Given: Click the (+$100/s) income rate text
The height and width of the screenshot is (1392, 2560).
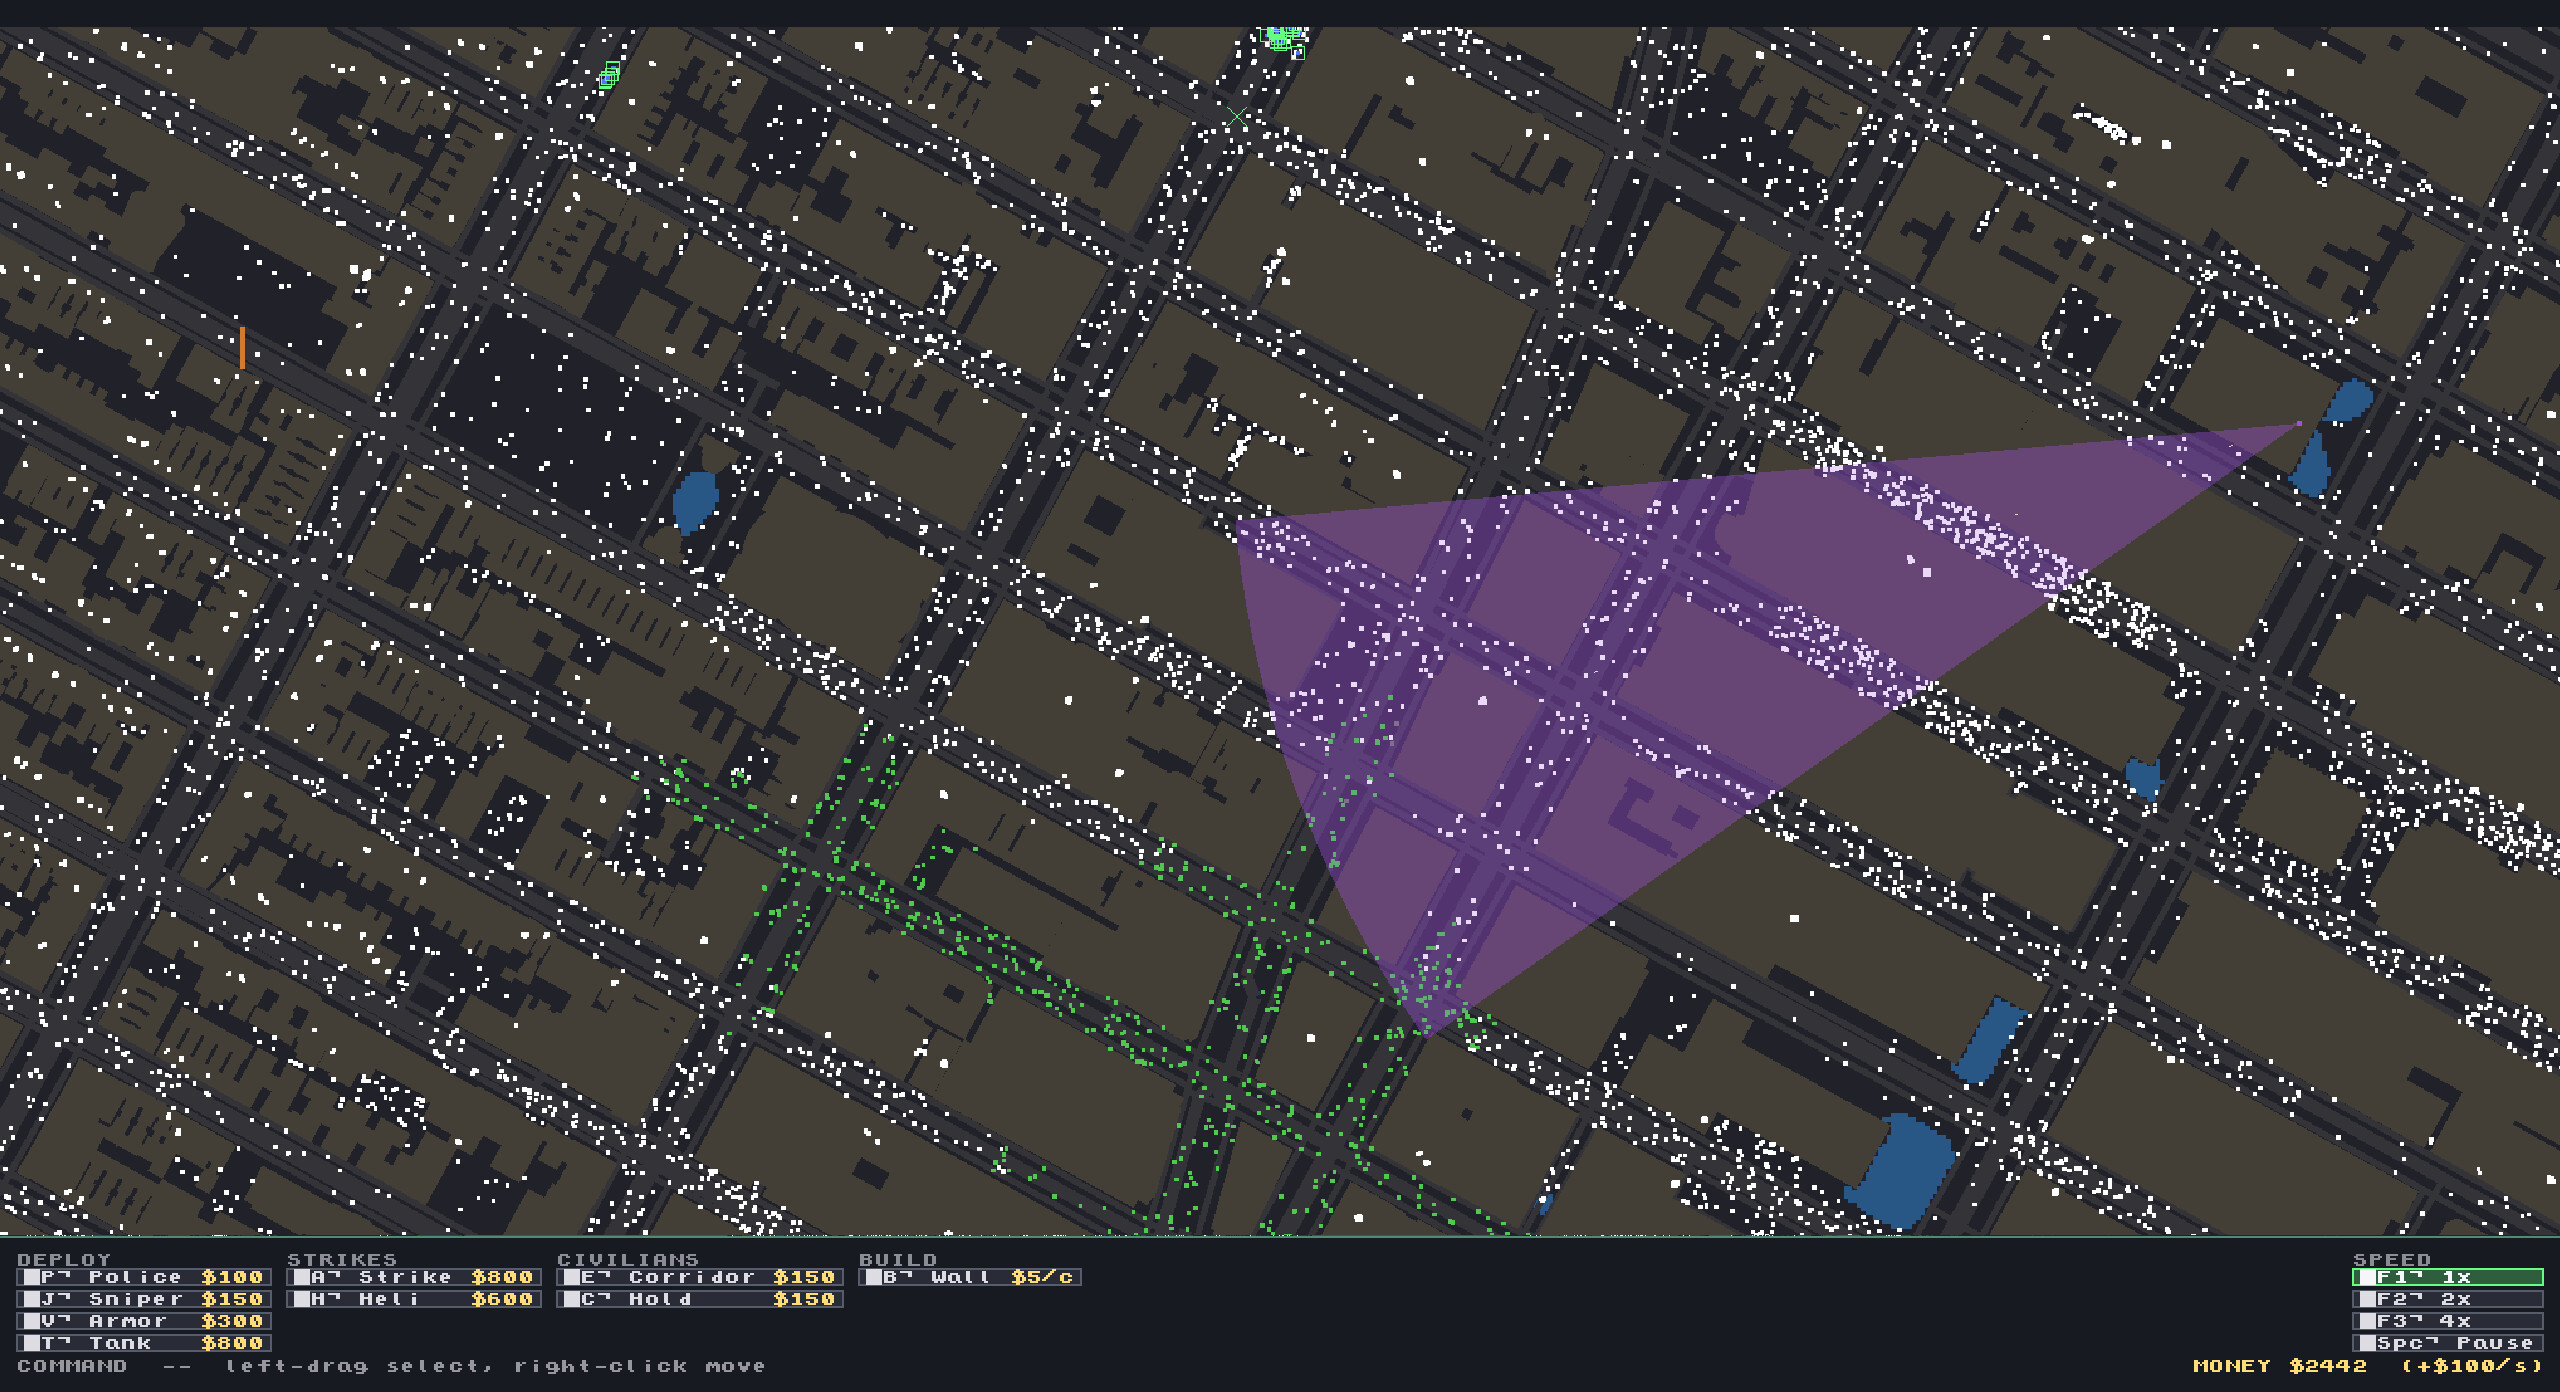Looking at the screenshot, I should 2472,1366.
